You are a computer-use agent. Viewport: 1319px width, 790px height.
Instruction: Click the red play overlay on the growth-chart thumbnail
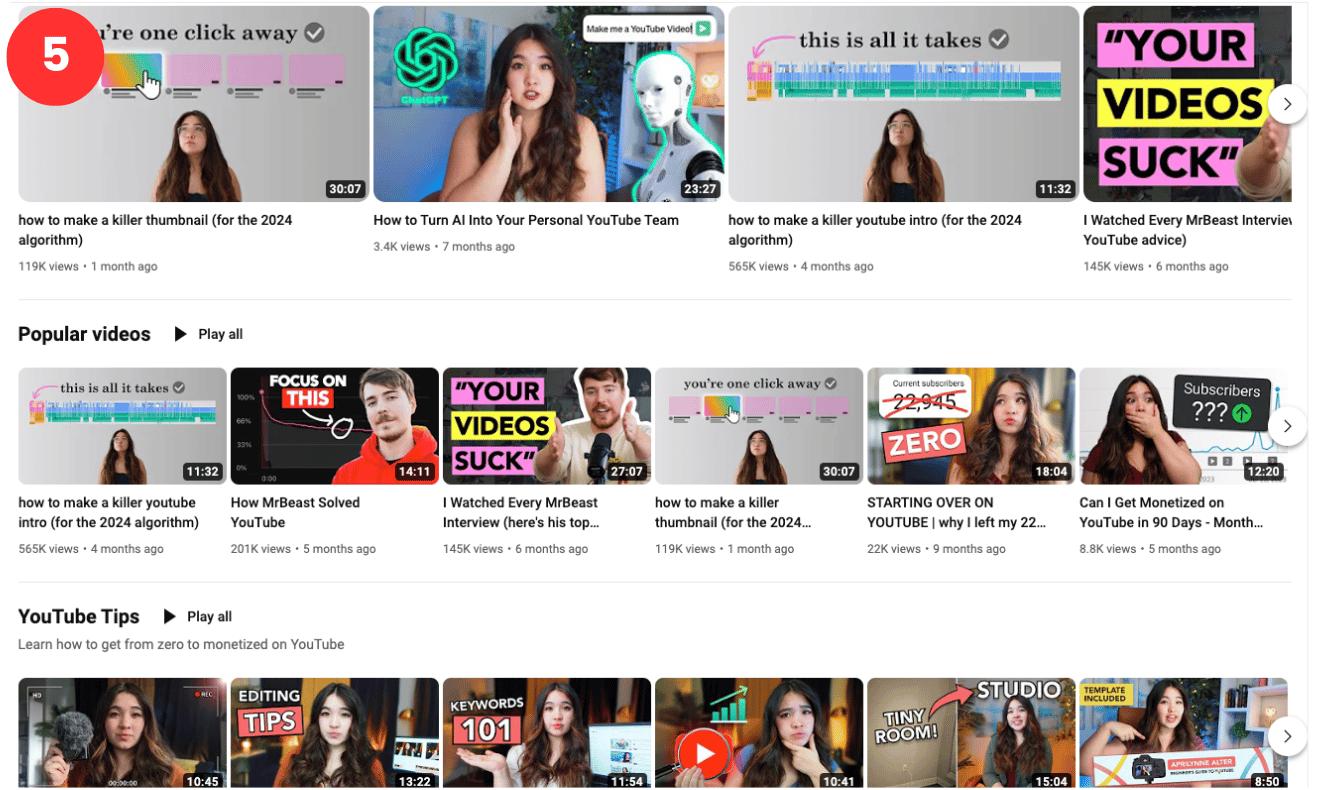pos(703,752)
